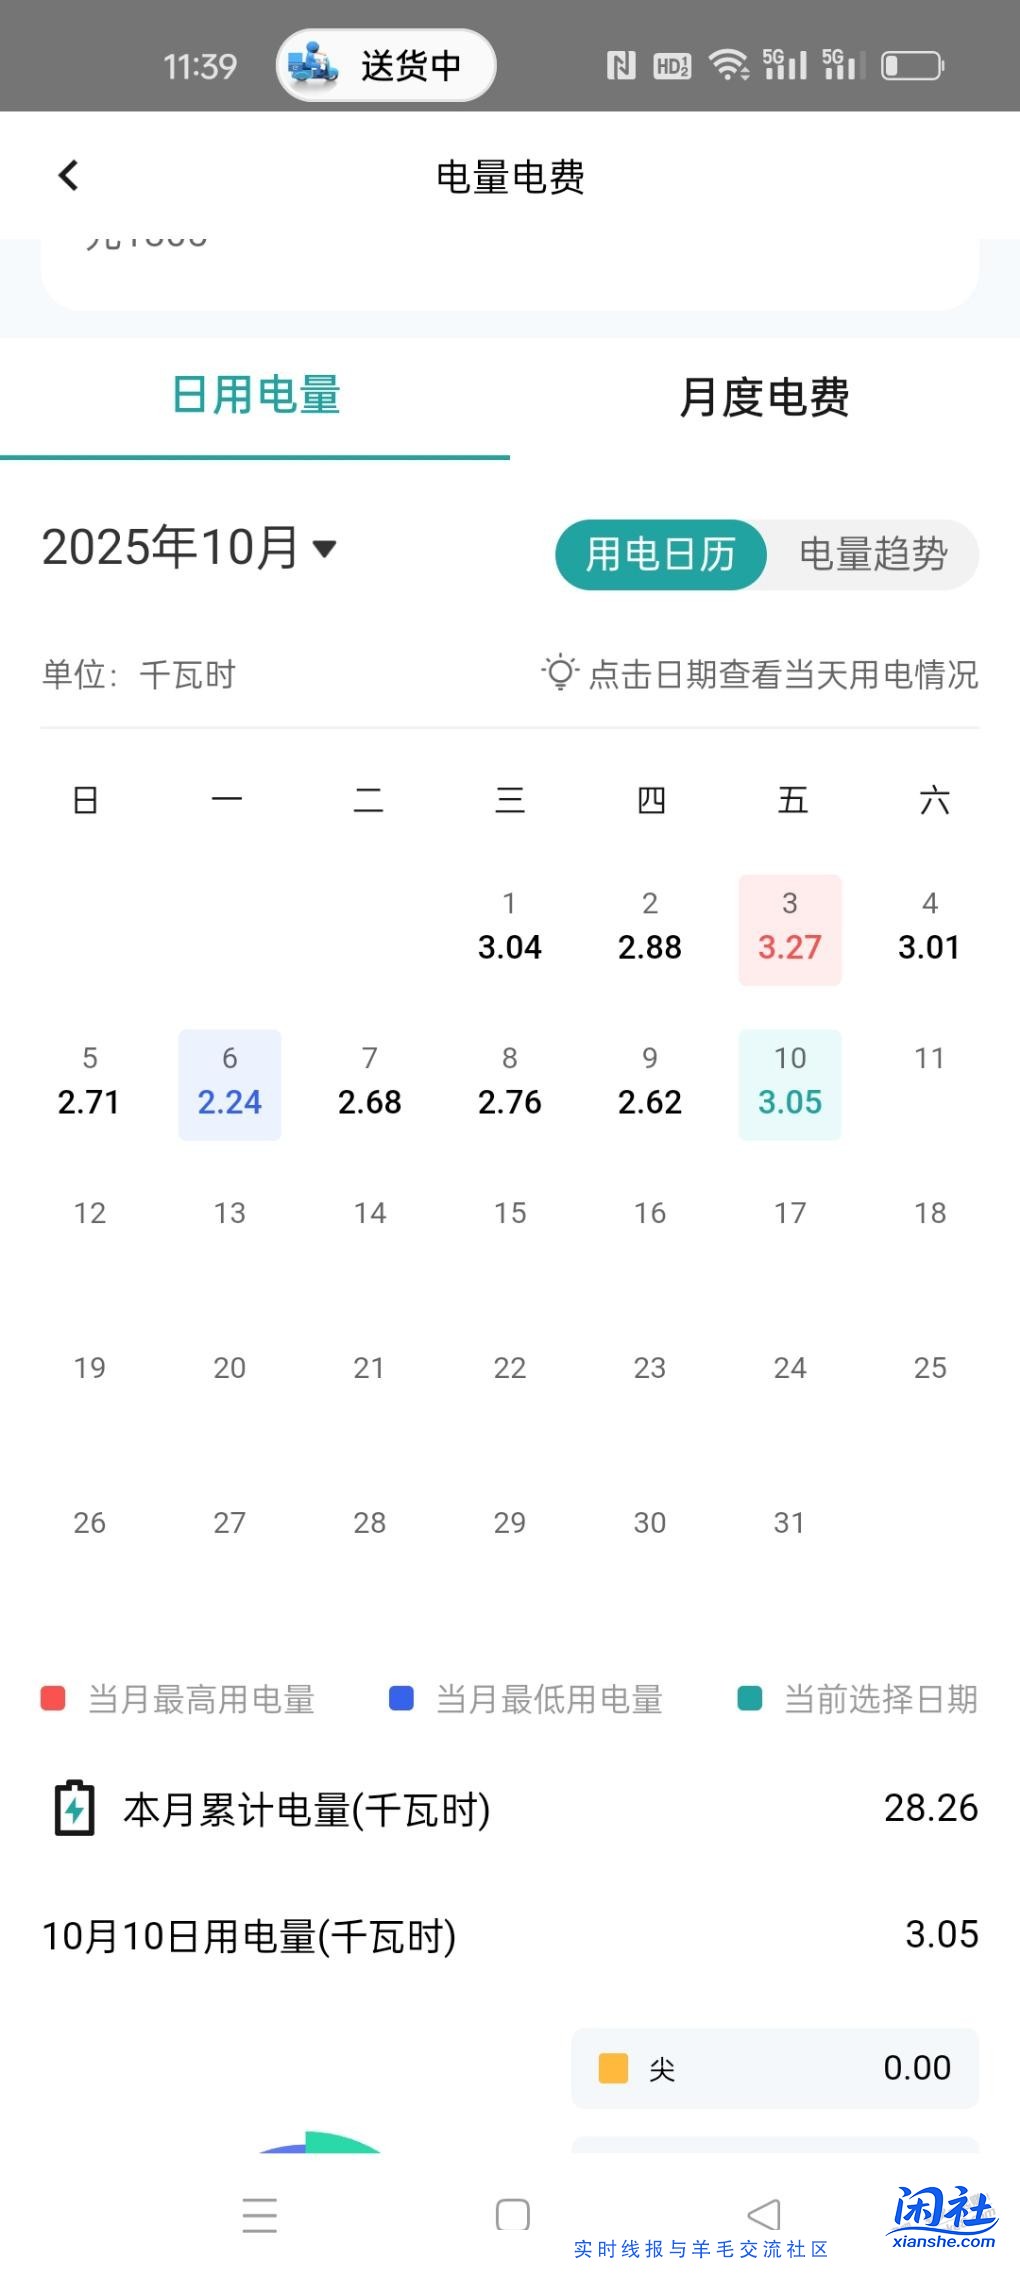Image resolution: width=1020 pixels, height=2278 pixels.
Task: Select October 10 with 3.05 usage
Action: click(789, 1084)
